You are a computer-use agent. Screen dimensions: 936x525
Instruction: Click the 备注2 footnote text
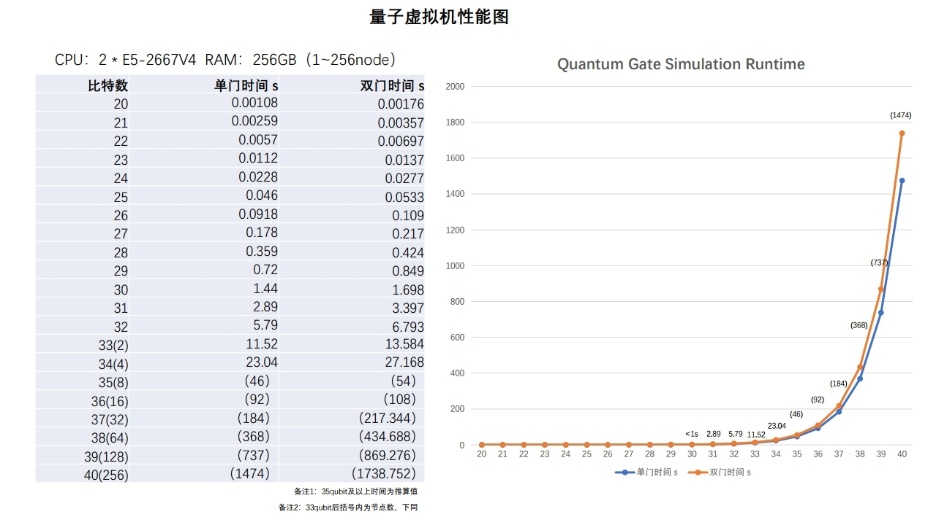pos(348,508)
